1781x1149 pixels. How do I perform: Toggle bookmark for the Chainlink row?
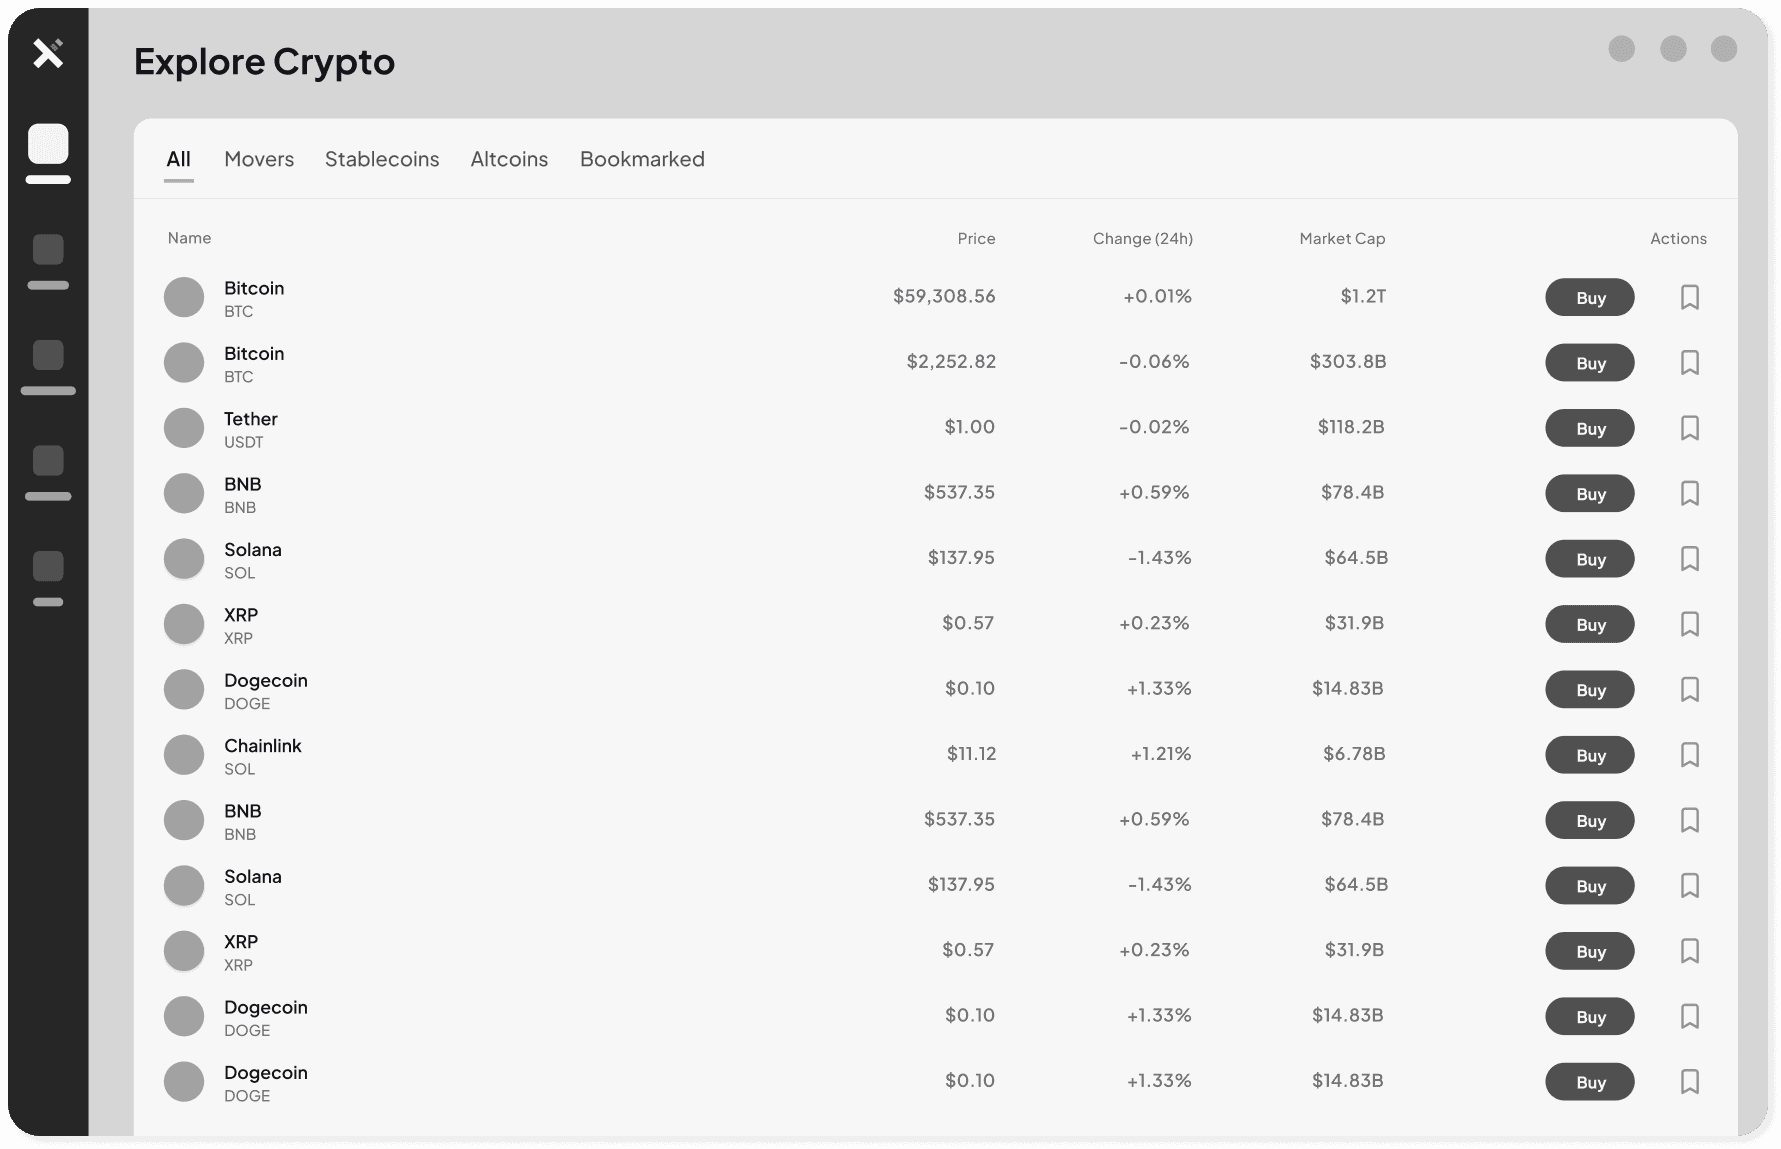pos(1690,755)
